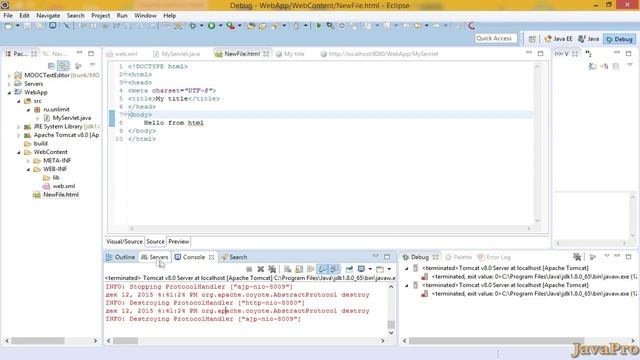640x360 pixels.
Task: Toggle Link with Editor in Package Explorer
Action: click(x=63, y=66)
